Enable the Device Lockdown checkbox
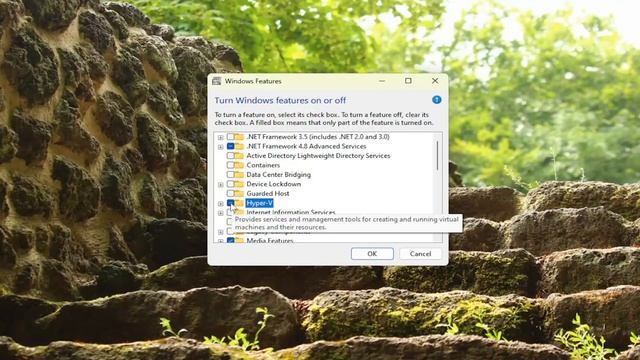The width and height of the screenshot is (640, 360). 230,184
